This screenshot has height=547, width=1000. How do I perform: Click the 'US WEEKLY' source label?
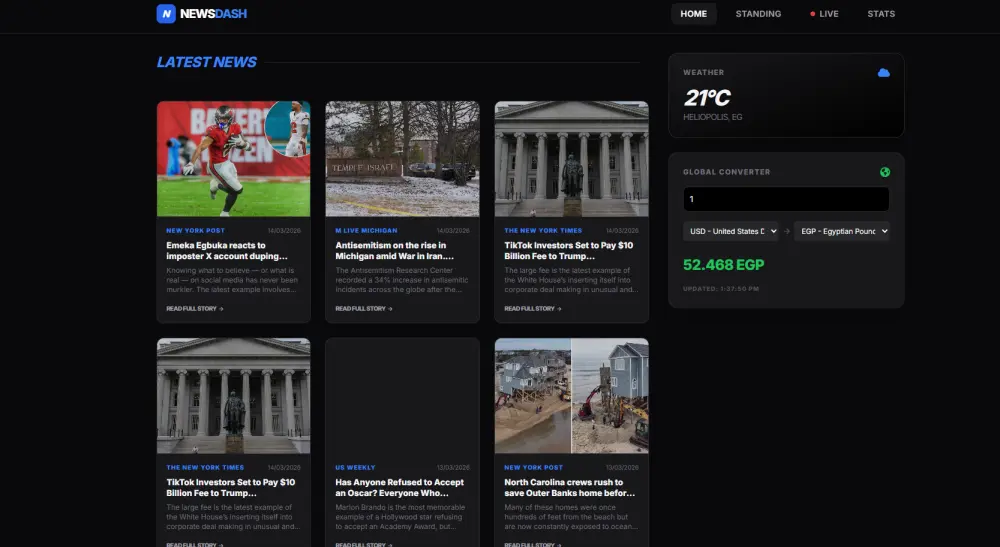pos(355,468)
